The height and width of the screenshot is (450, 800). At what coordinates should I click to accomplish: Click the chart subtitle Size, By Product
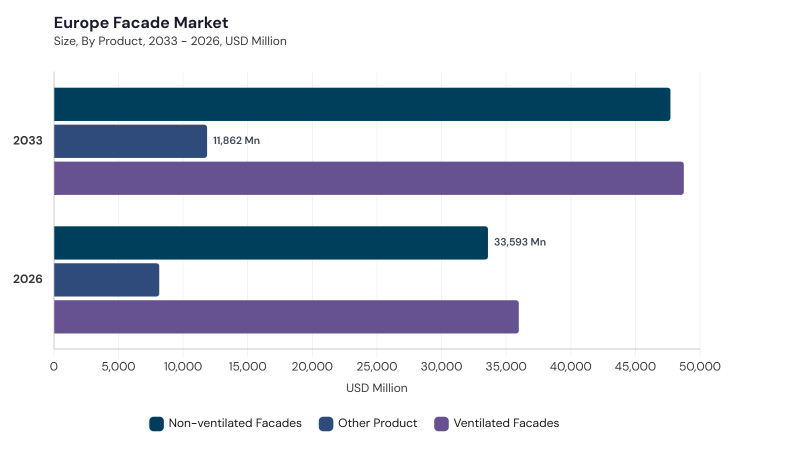point(170,41)
